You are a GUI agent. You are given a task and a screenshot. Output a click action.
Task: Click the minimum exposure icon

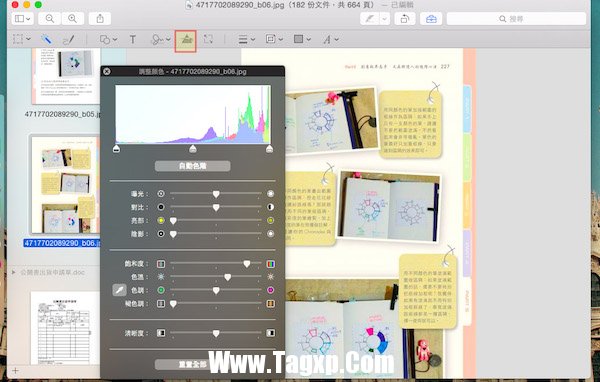click(x=161, y=194)
